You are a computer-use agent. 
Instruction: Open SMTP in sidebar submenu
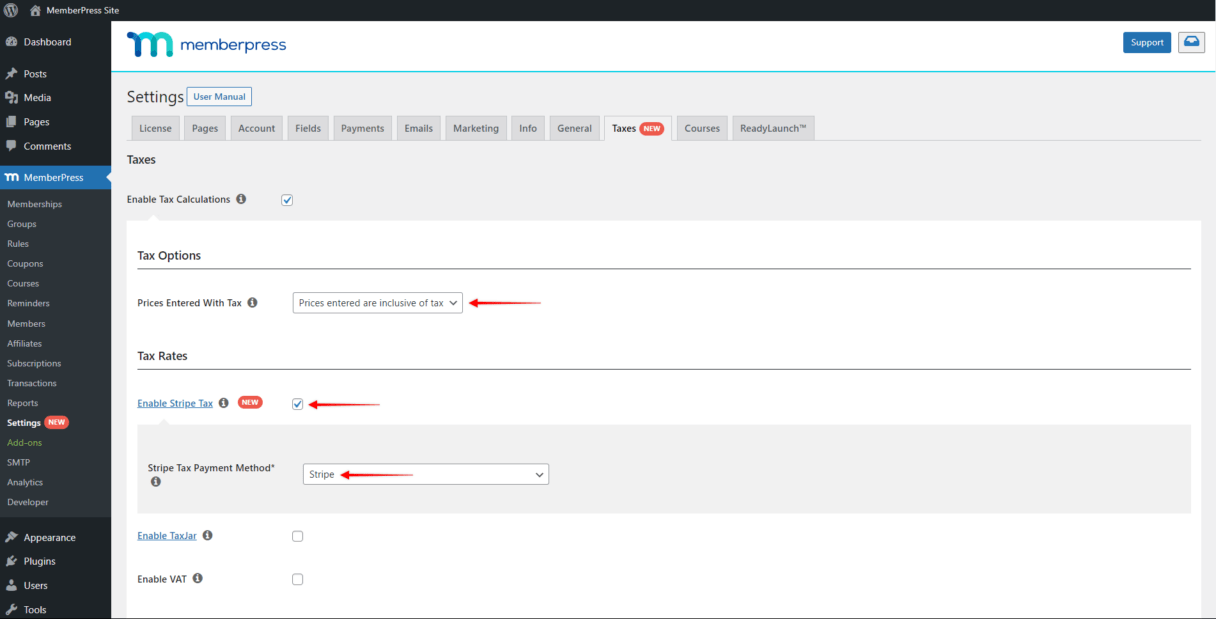(x=18, y=462)
